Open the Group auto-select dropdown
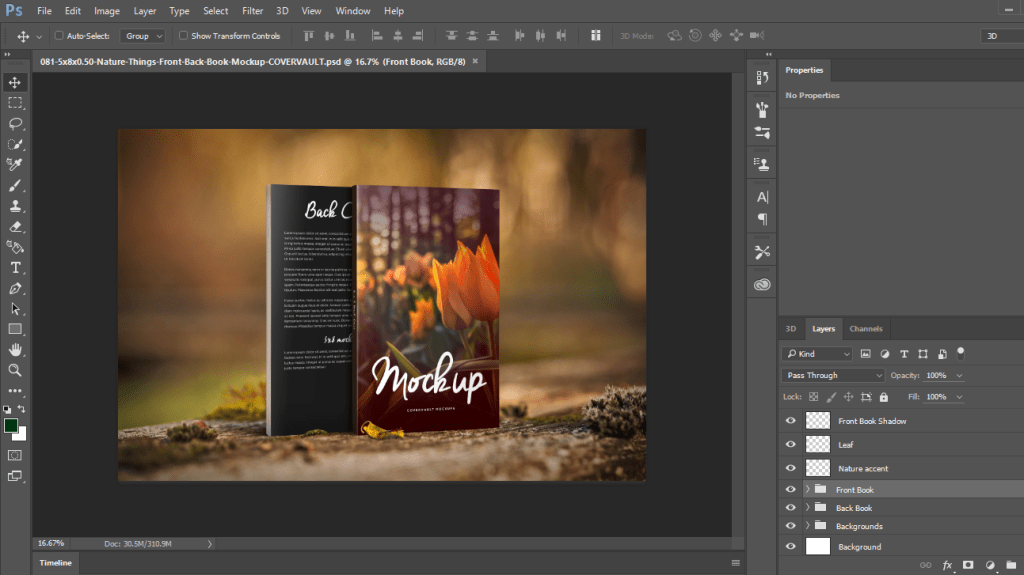1024x575 pixels. [x=143, y=36]
